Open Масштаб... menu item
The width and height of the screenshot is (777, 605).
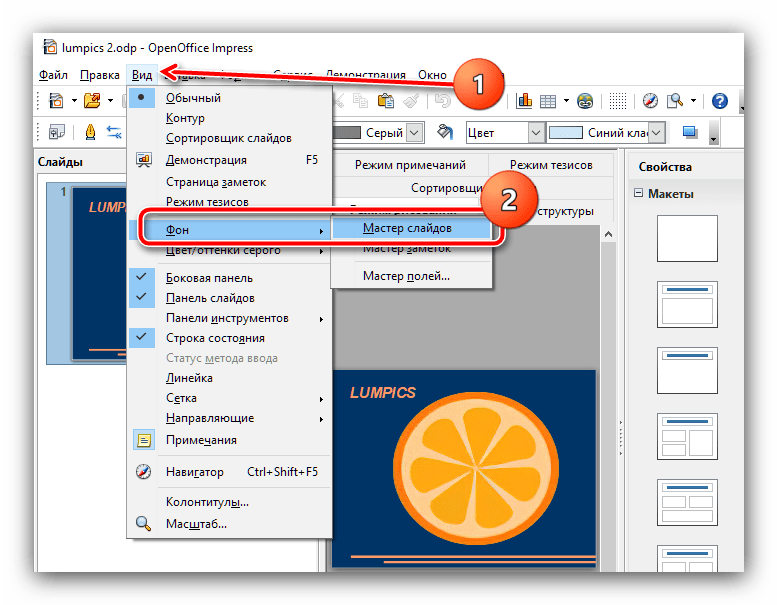(229, 524)
